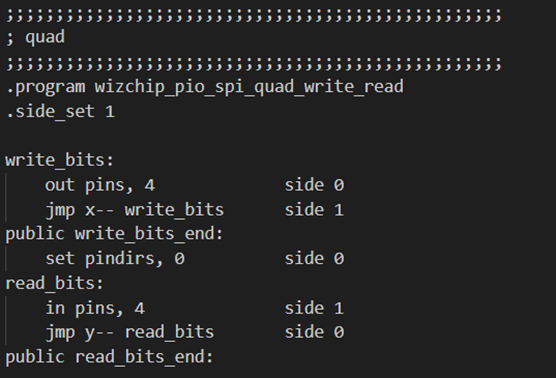Click 'side 1' after 'jmp x-- write_bits'
The width and height of the screenshot is (556, 378).
click(315, 210)
